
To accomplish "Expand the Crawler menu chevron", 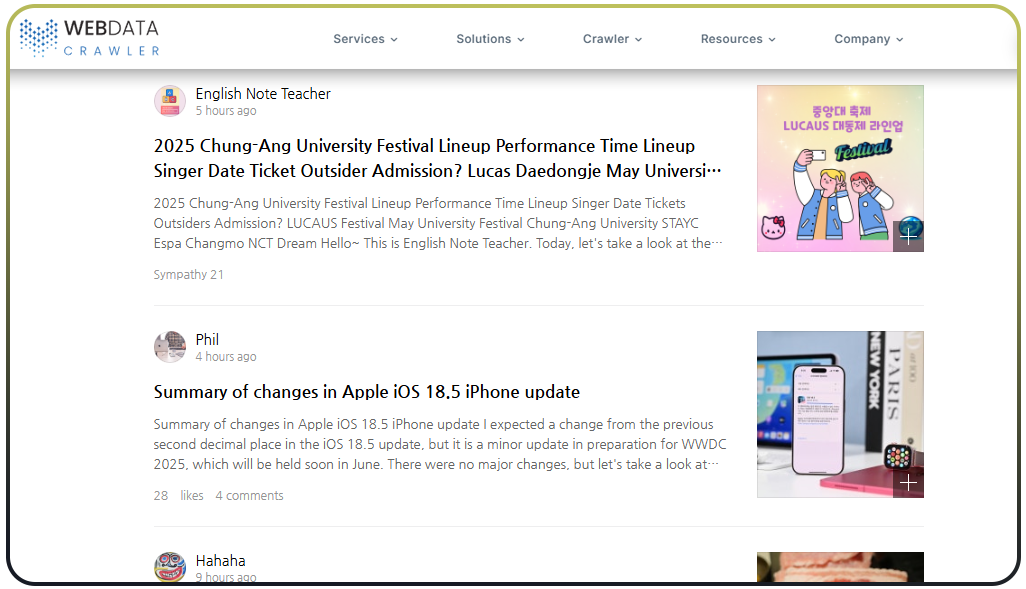I will click(638, 40).
